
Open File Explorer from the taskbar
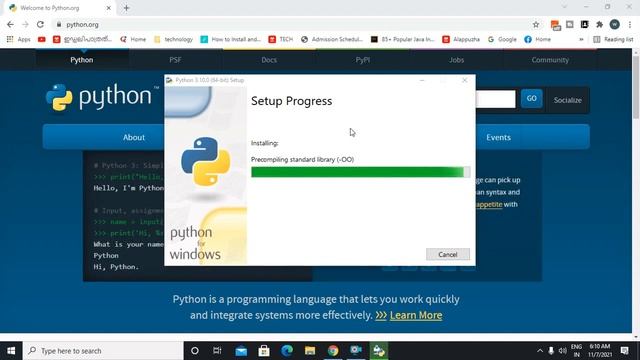[310, 351]
